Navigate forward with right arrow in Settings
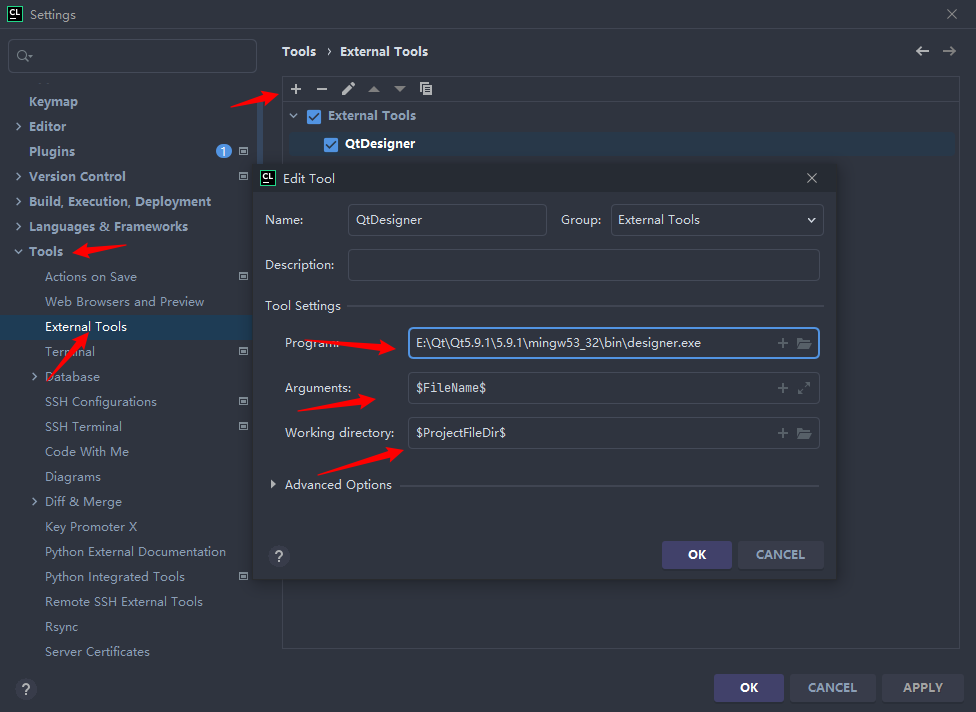976x712 pixels. coord(949,51)
